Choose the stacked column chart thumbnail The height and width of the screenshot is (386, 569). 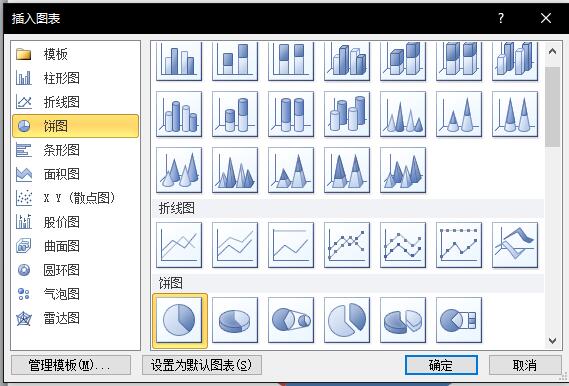[235, 61]
